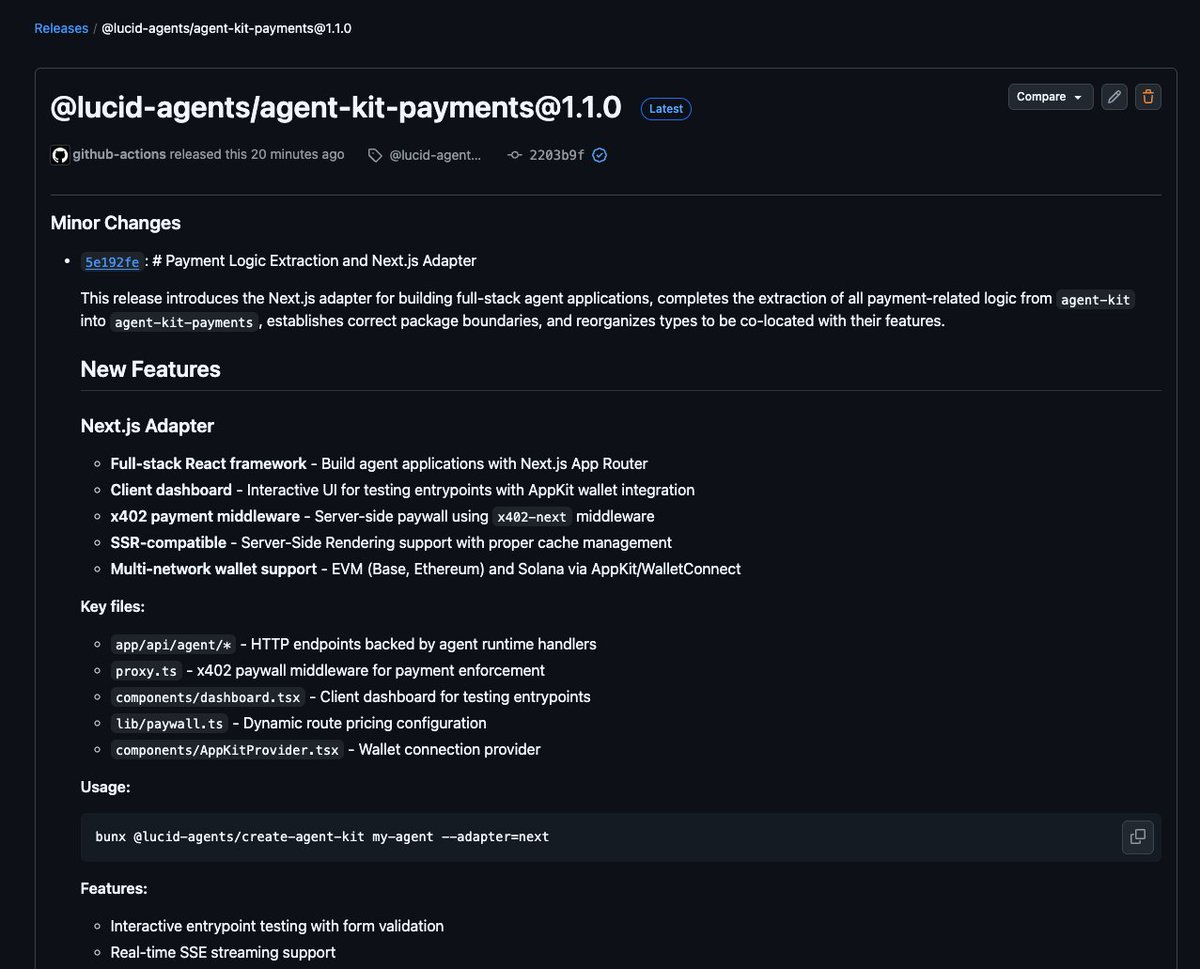Viewport: 1200px width, 969px height.
Task: Open commit 5e192fe link
Action: coord(112,262)
